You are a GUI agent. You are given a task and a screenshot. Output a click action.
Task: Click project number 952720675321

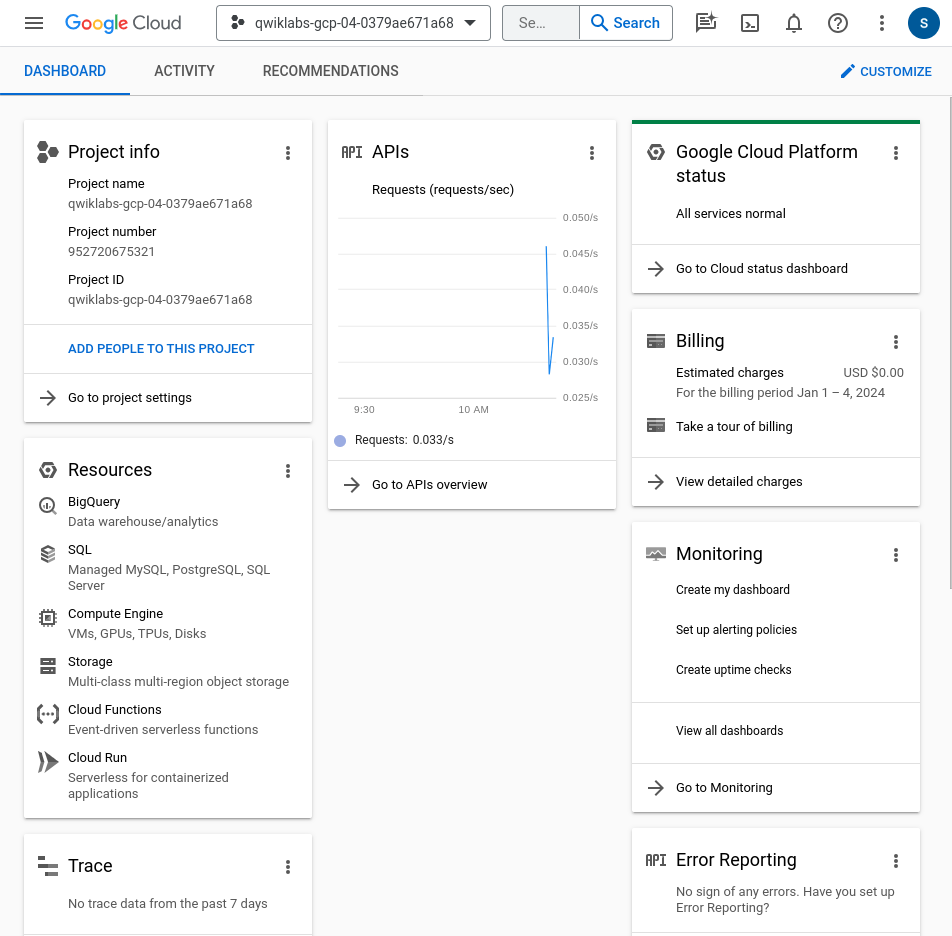[111, 251]
